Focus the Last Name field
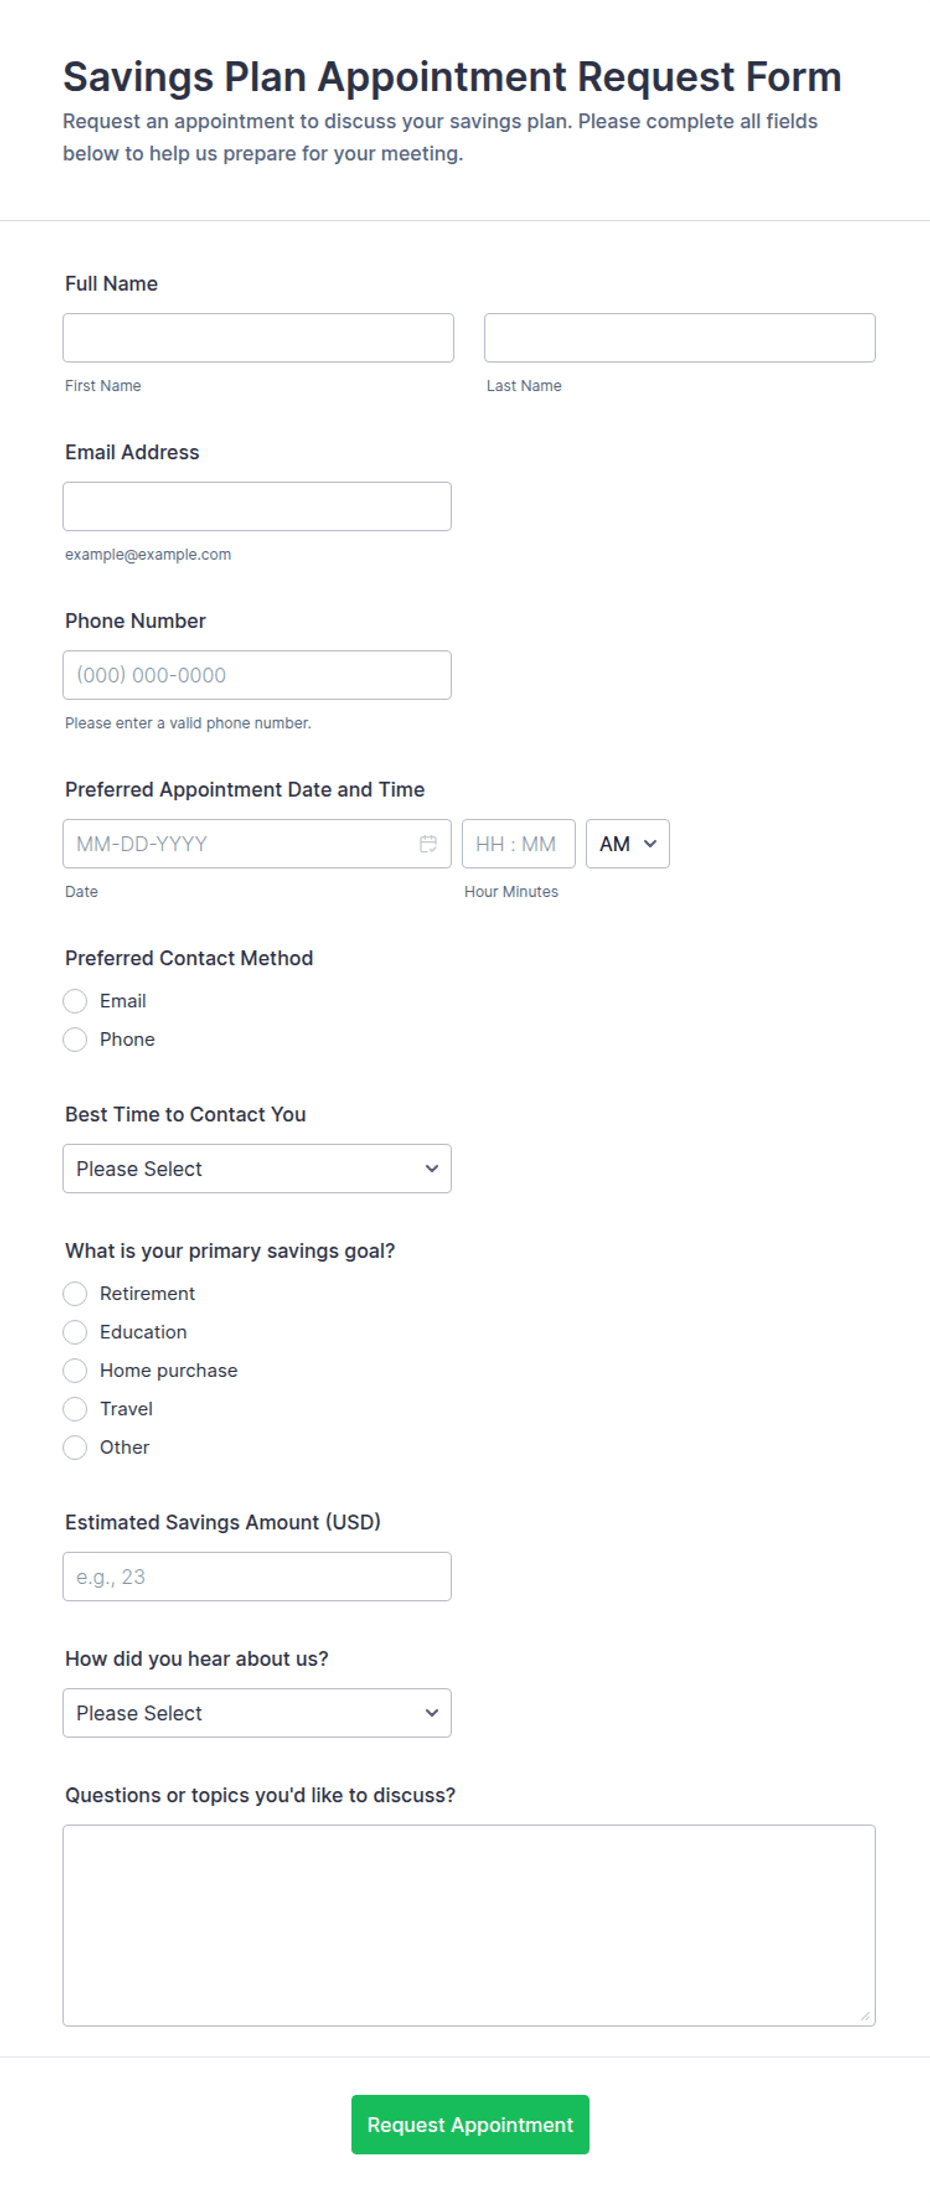The width and height of the screenshot is (930, 2203). coord(680,338)
